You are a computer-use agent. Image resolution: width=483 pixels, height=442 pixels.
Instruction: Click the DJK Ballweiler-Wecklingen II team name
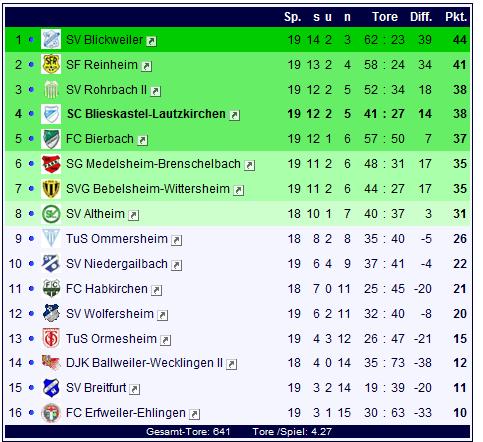(x=144, y=363)
